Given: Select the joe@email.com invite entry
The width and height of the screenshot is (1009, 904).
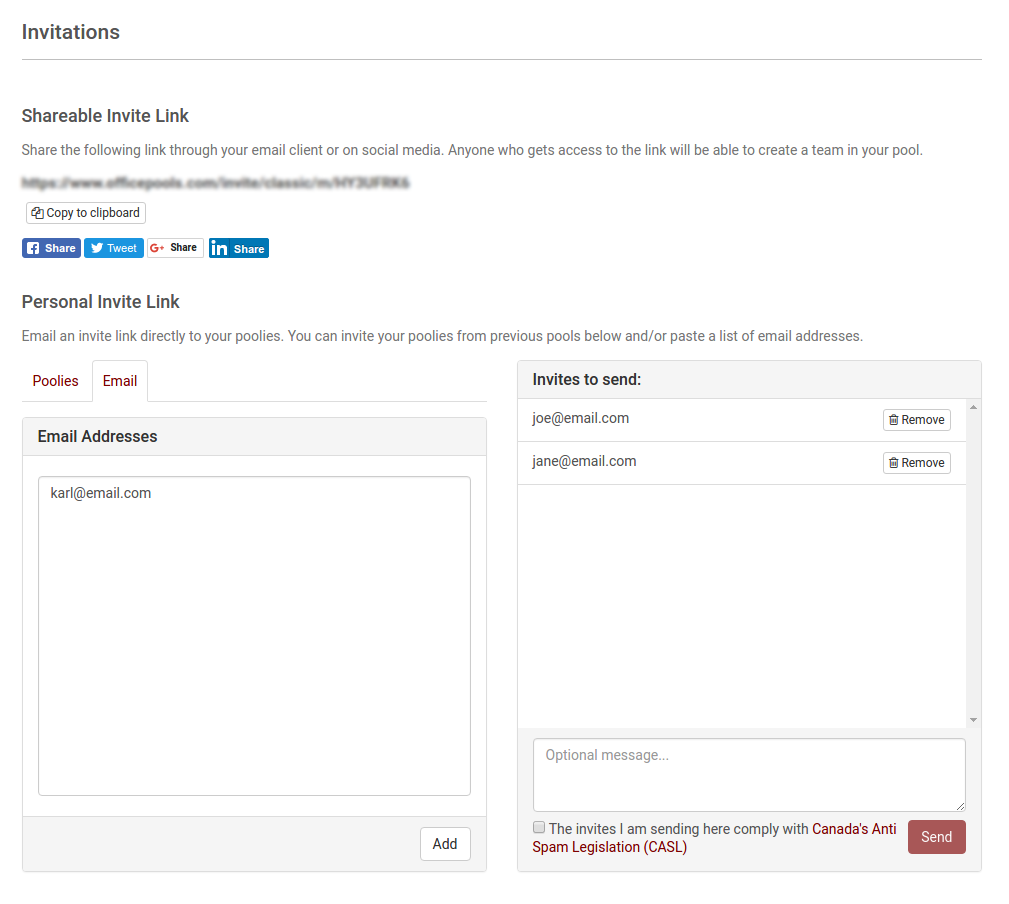Looking at the screenshot, I should (x=581, y=419).
